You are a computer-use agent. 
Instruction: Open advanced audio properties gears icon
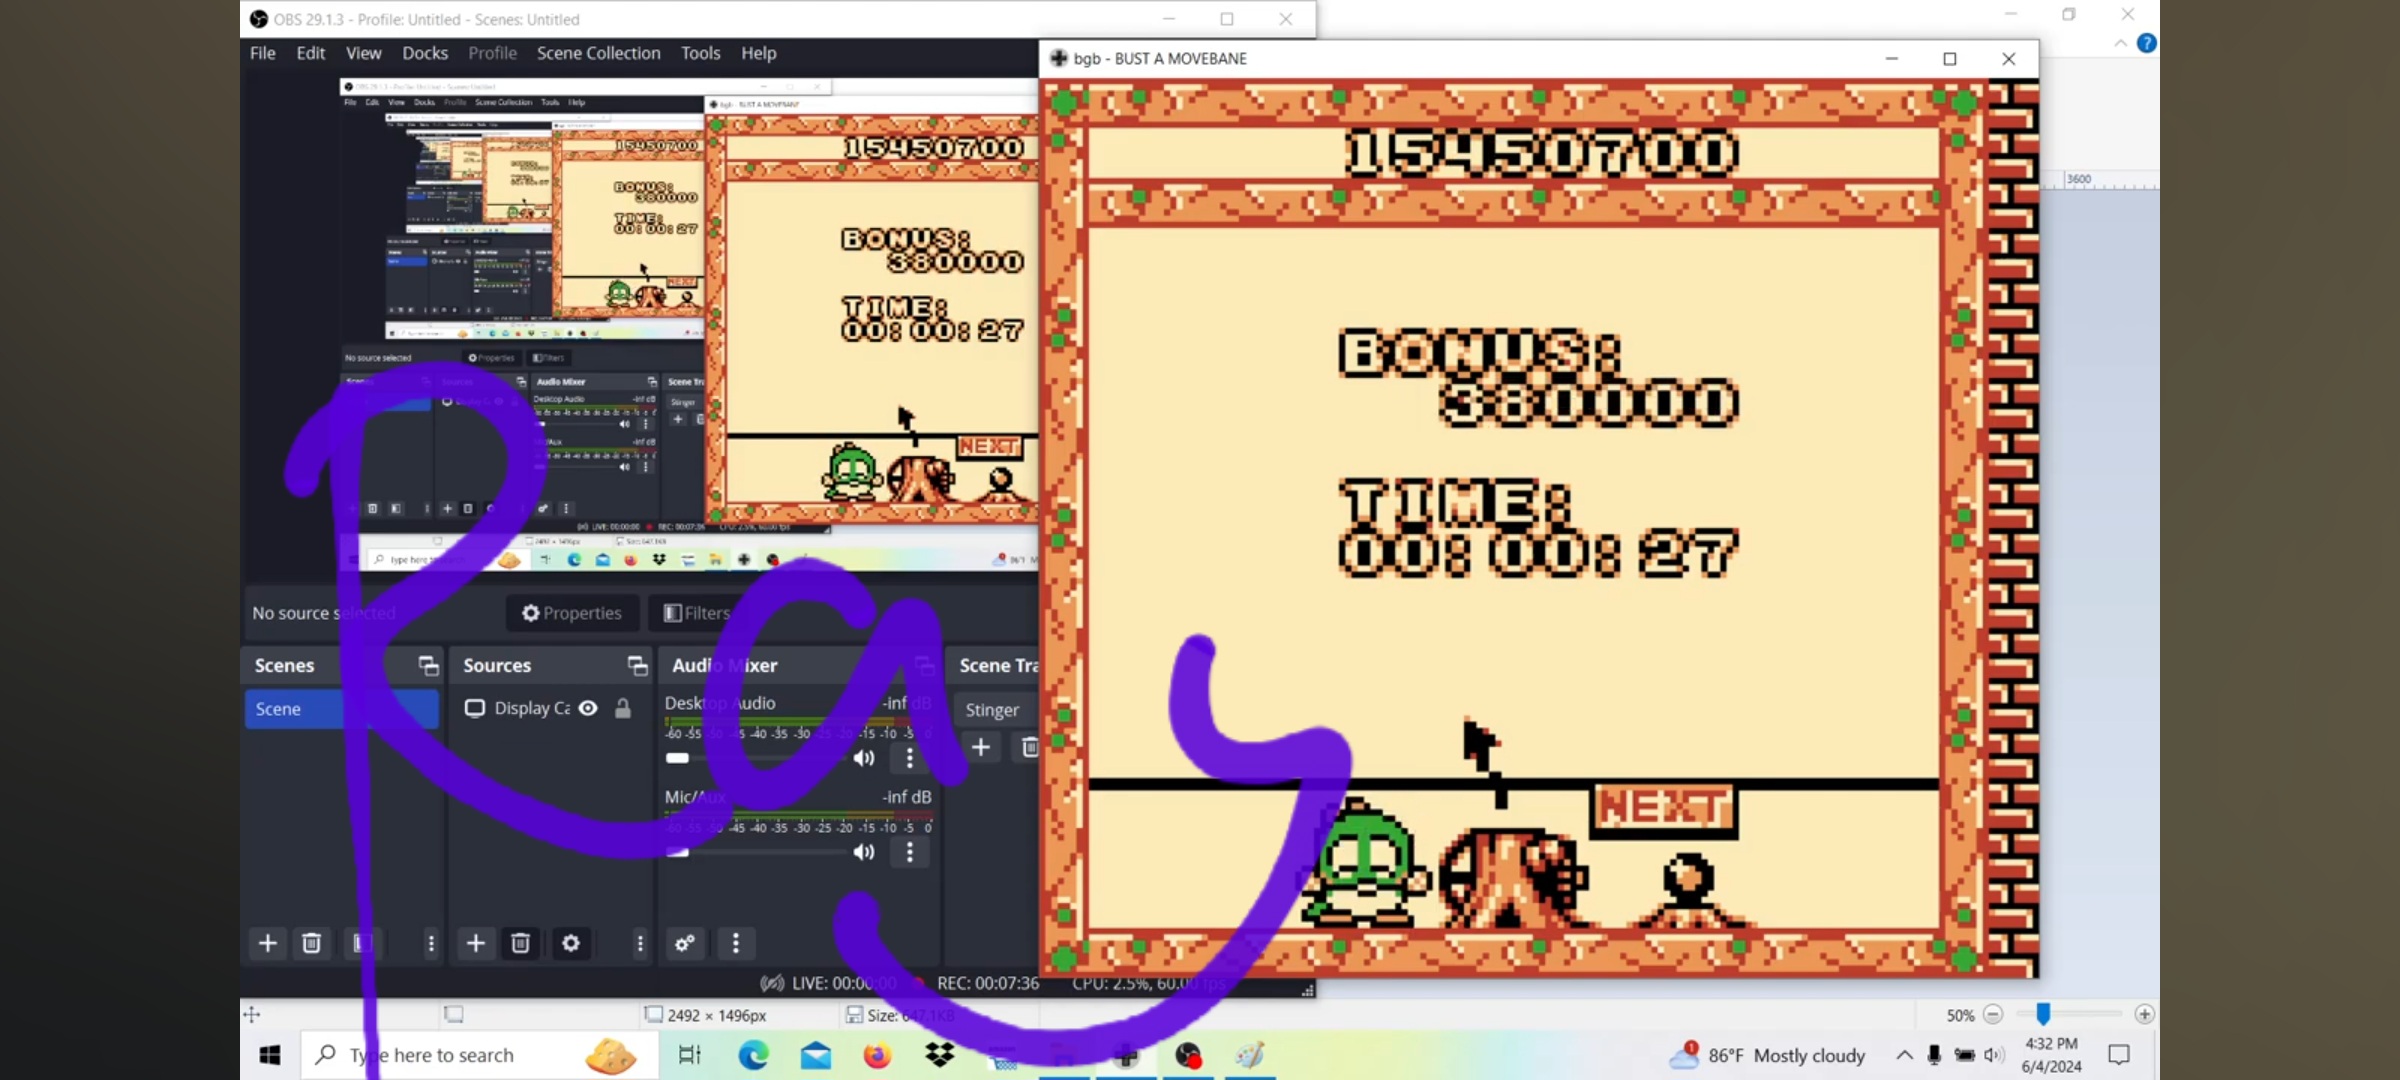point(685,943)
